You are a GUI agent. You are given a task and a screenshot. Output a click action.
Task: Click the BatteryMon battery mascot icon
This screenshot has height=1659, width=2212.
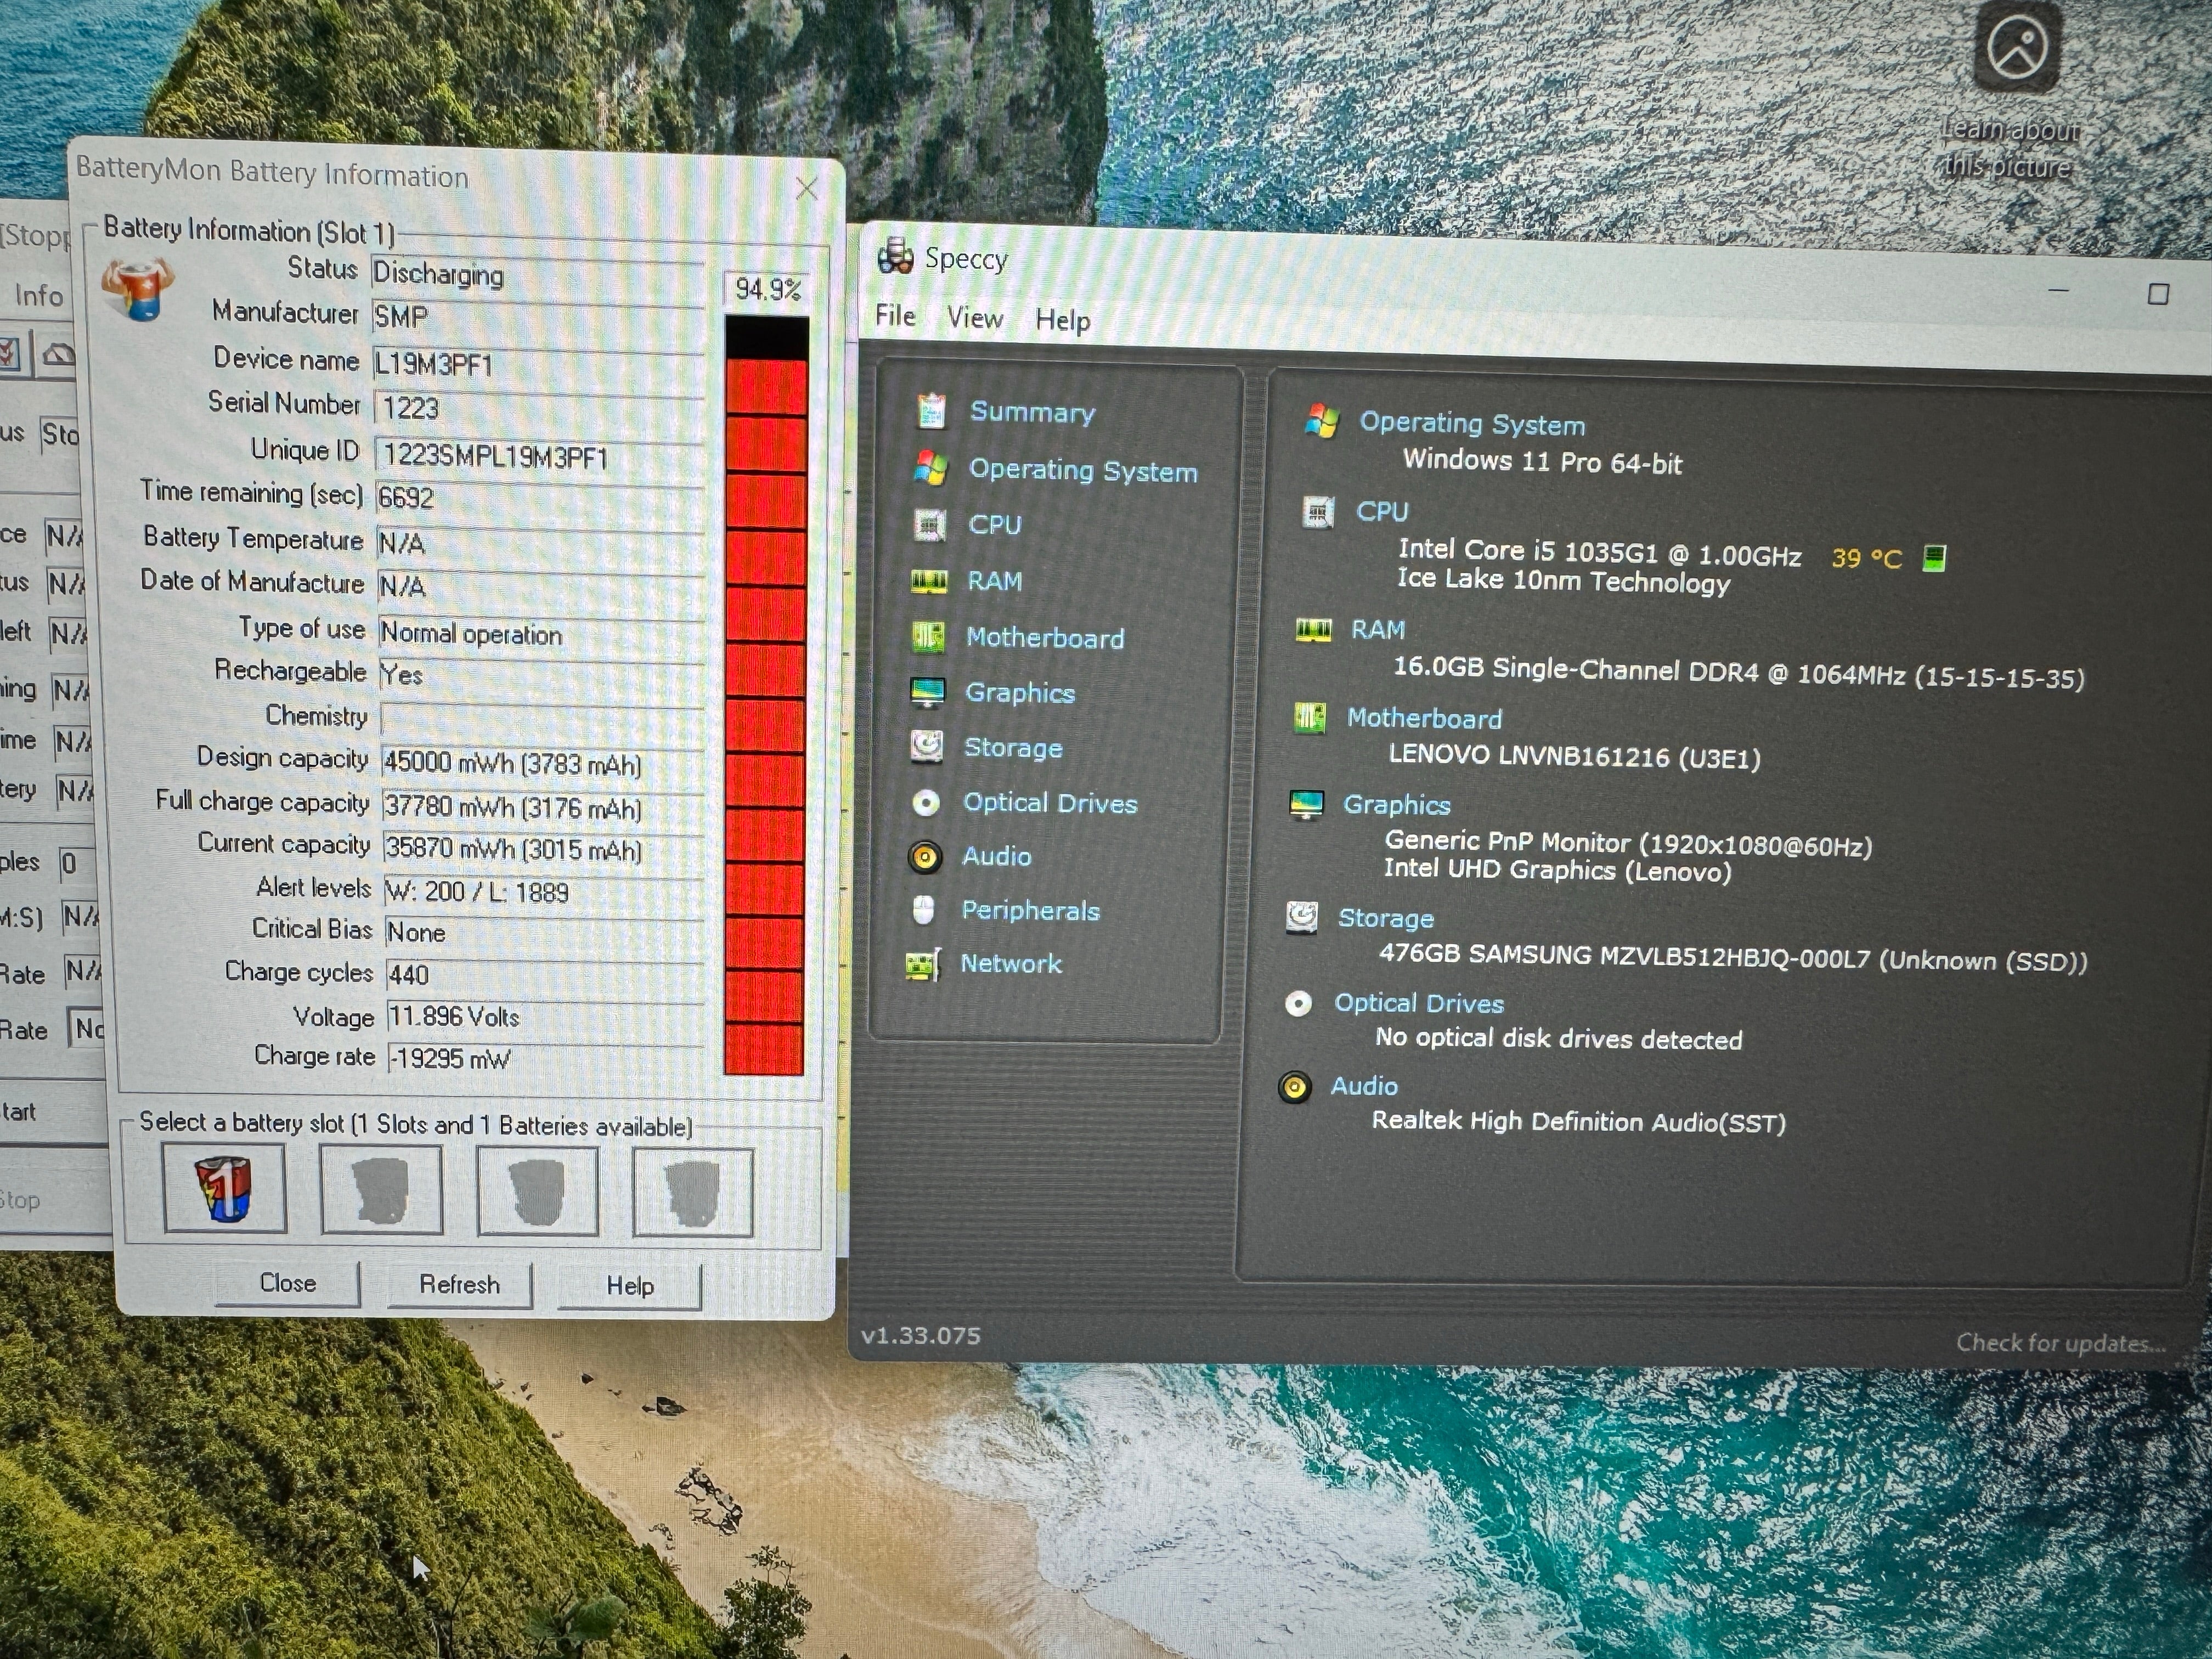[137, 289]
